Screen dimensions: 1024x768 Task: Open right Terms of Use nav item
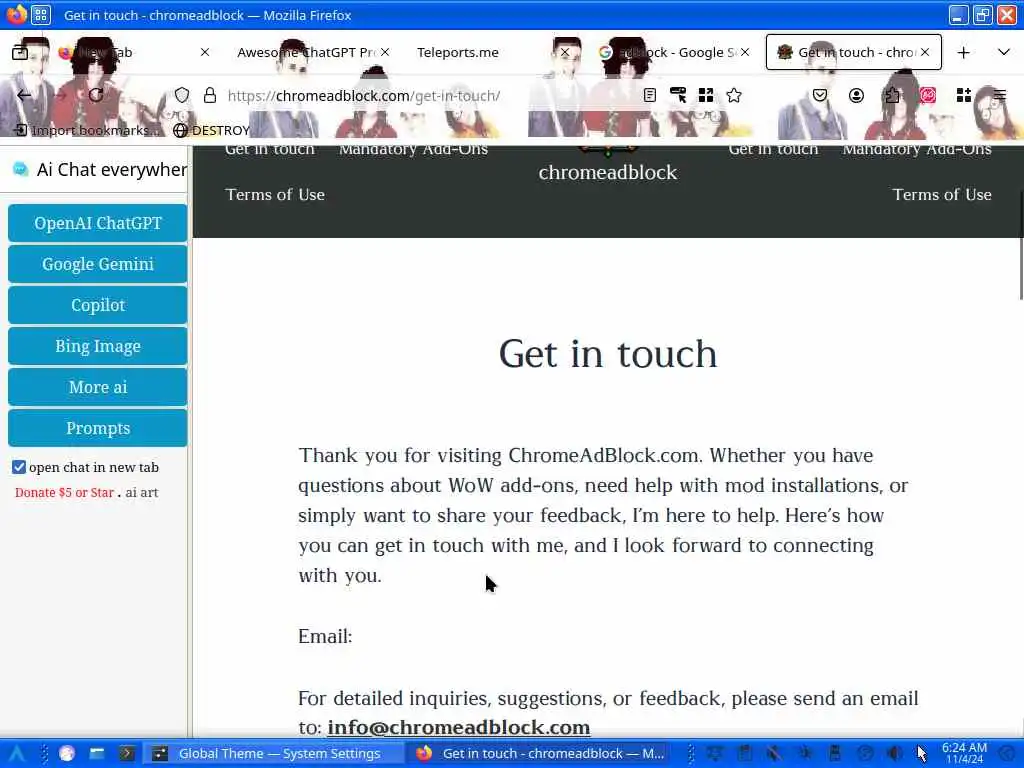pyautogui.click(x=942, y=195)
